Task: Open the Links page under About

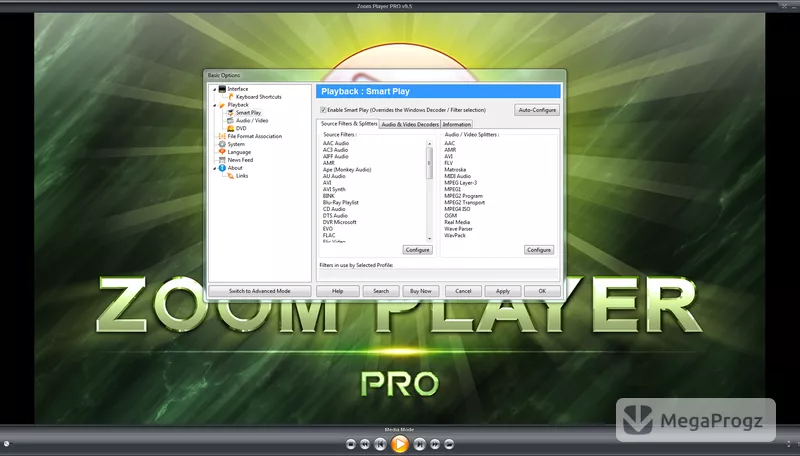Action: [x=242, y=176]
